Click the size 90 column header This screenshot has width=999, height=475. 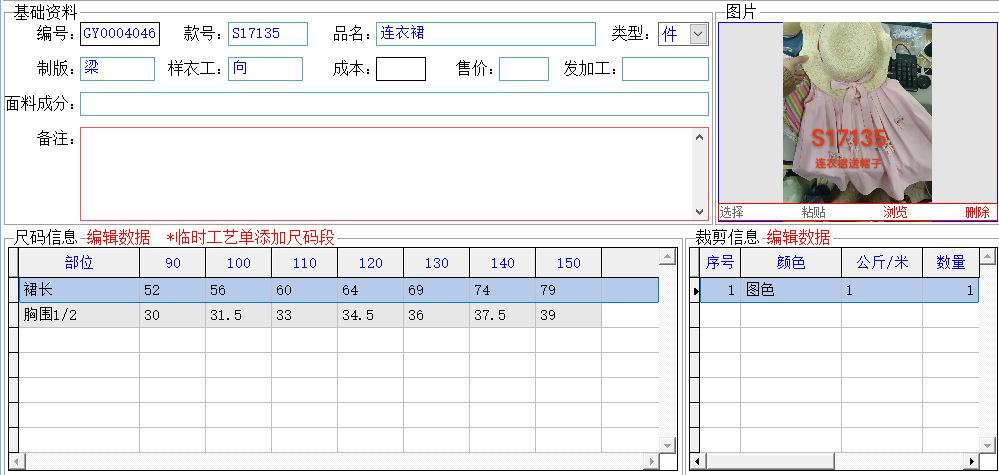coord(173,263)
